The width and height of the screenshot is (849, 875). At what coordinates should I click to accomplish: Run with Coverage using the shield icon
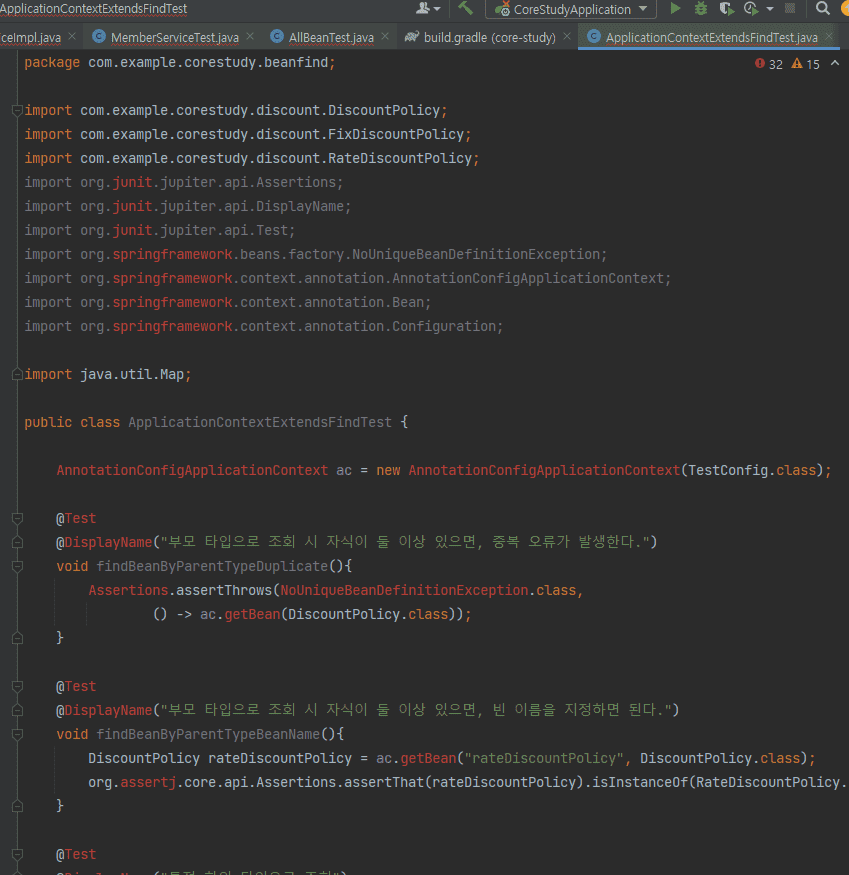point(726,9)
